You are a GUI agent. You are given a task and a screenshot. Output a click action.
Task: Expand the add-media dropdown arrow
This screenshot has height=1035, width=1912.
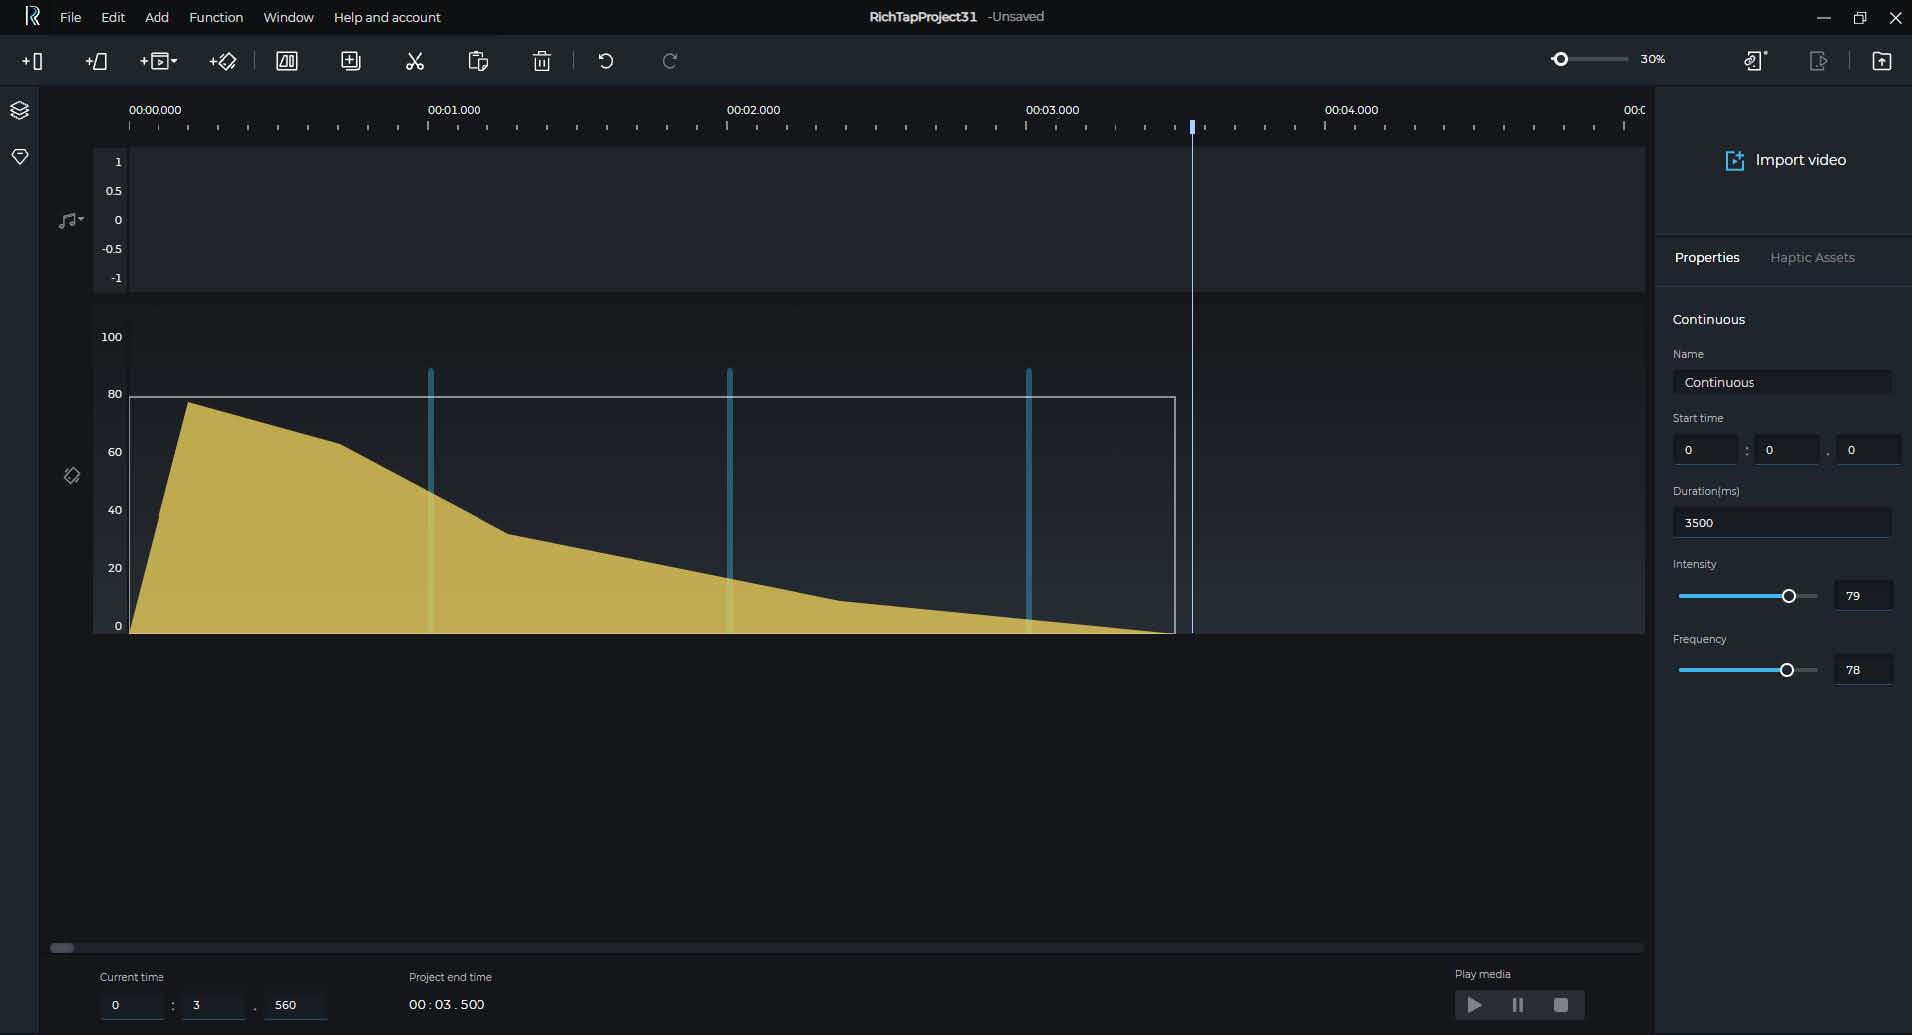(x=173, y=62)
